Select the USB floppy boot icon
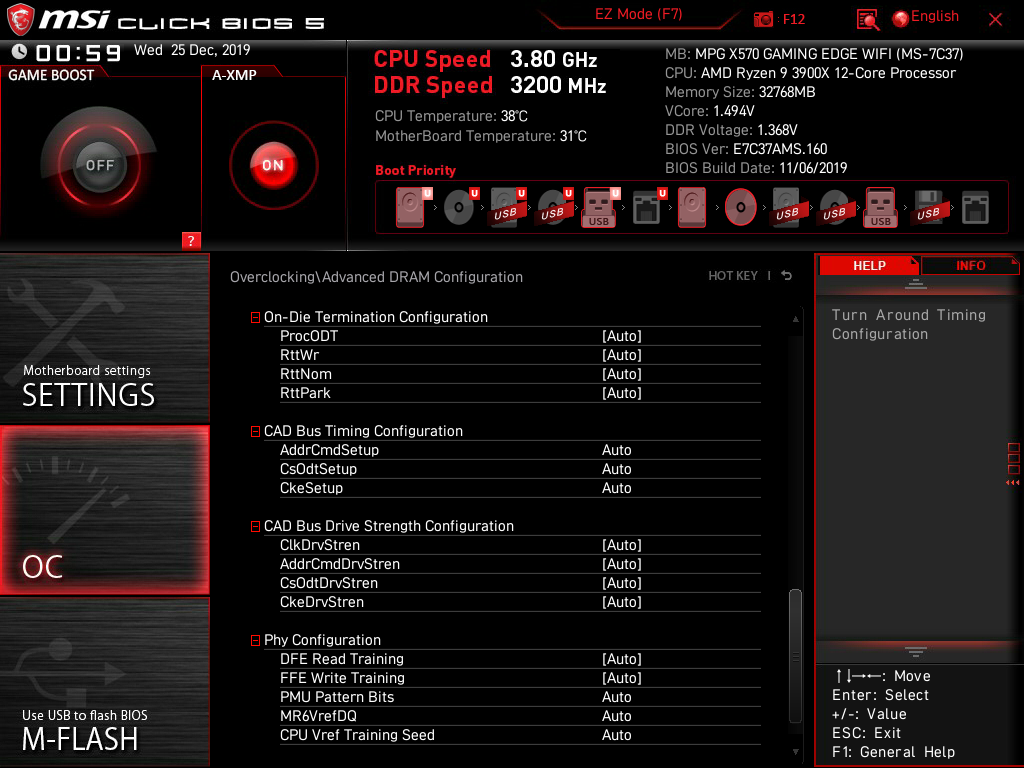Screen dimensions: 1024x768 929,207
